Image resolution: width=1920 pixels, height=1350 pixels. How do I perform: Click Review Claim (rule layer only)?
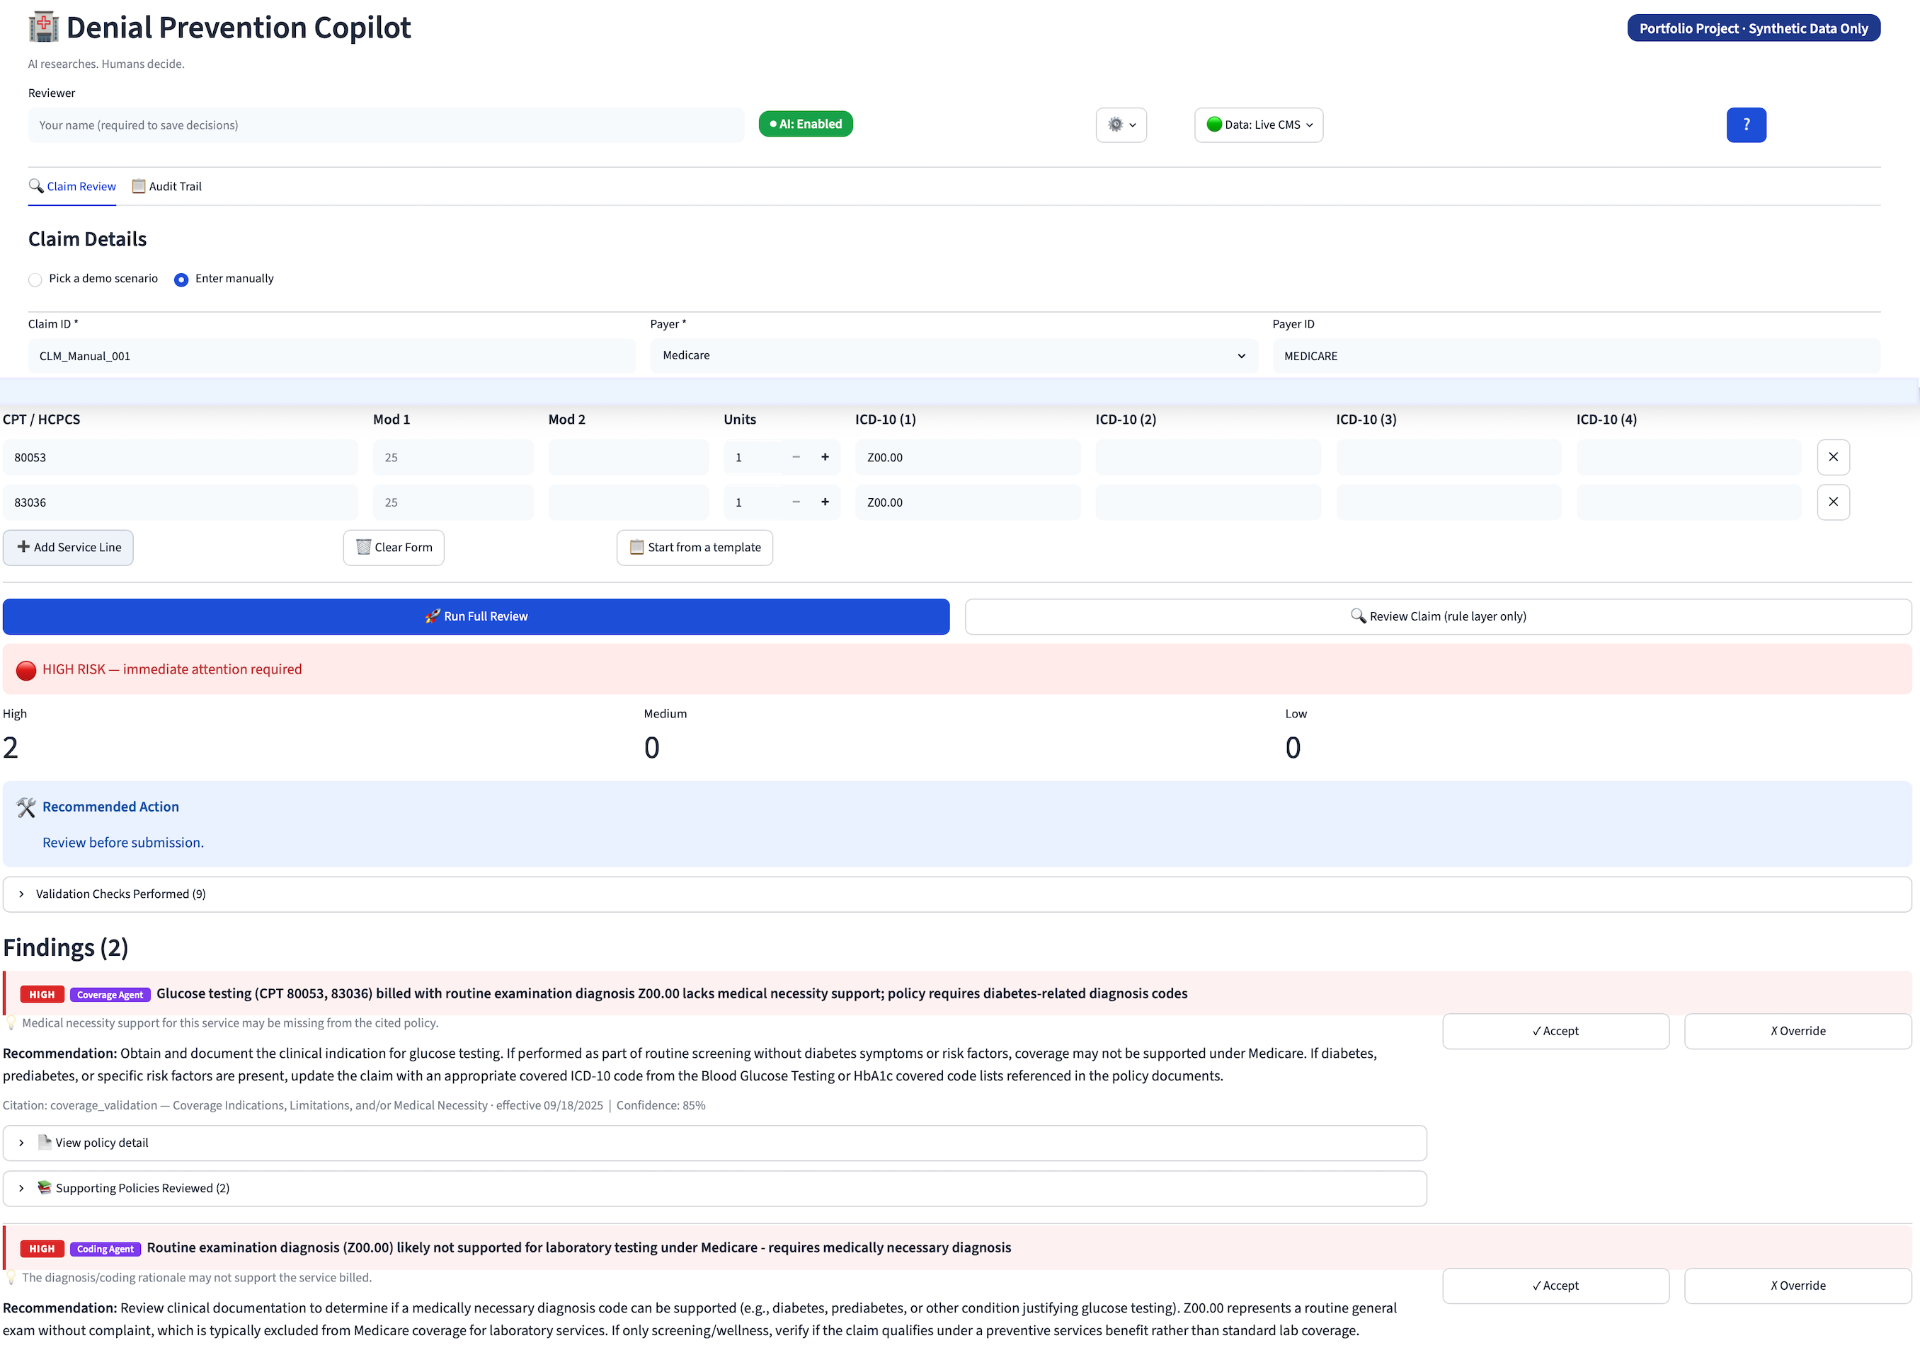tap(1438, 617)
